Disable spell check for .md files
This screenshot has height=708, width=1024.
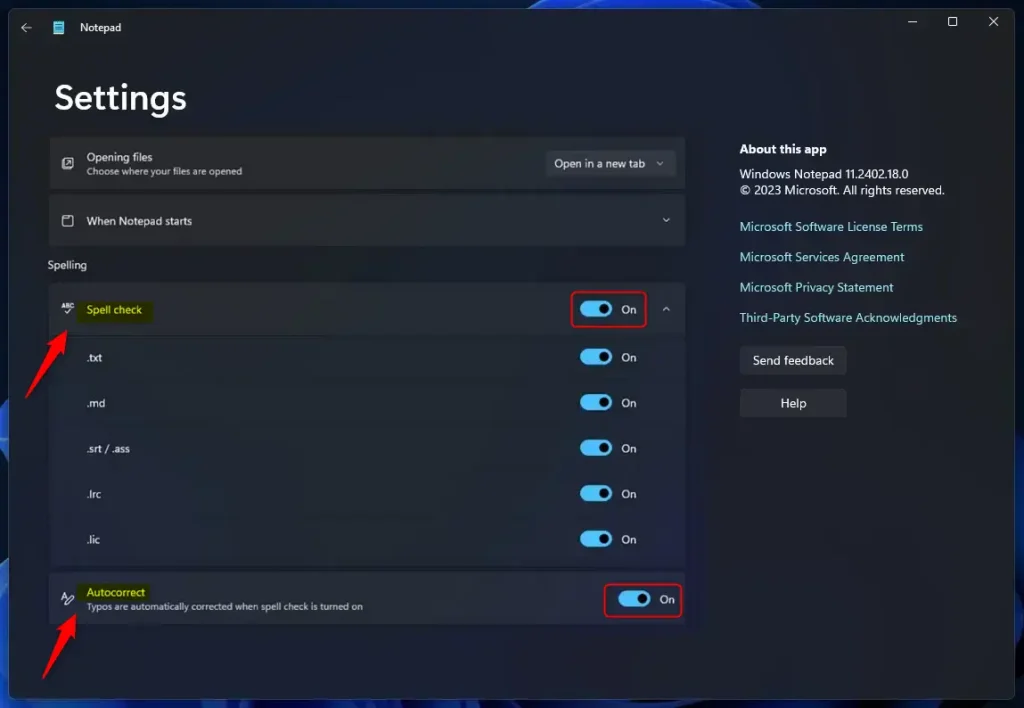click(x=596, y=402)
